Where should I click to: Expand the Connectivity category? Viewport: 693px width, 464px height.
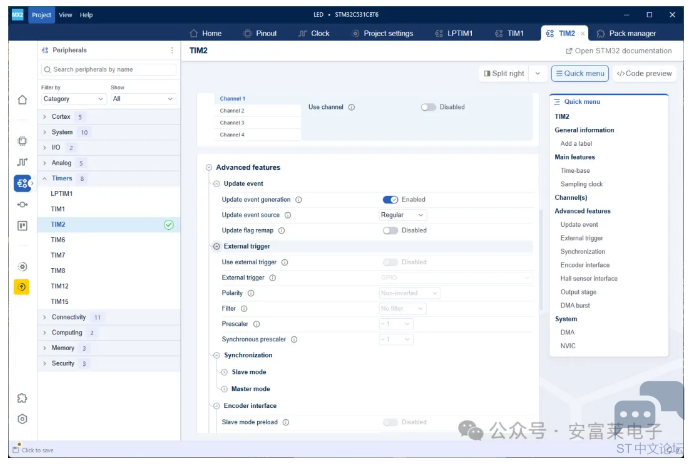click(x=45, y=317)
